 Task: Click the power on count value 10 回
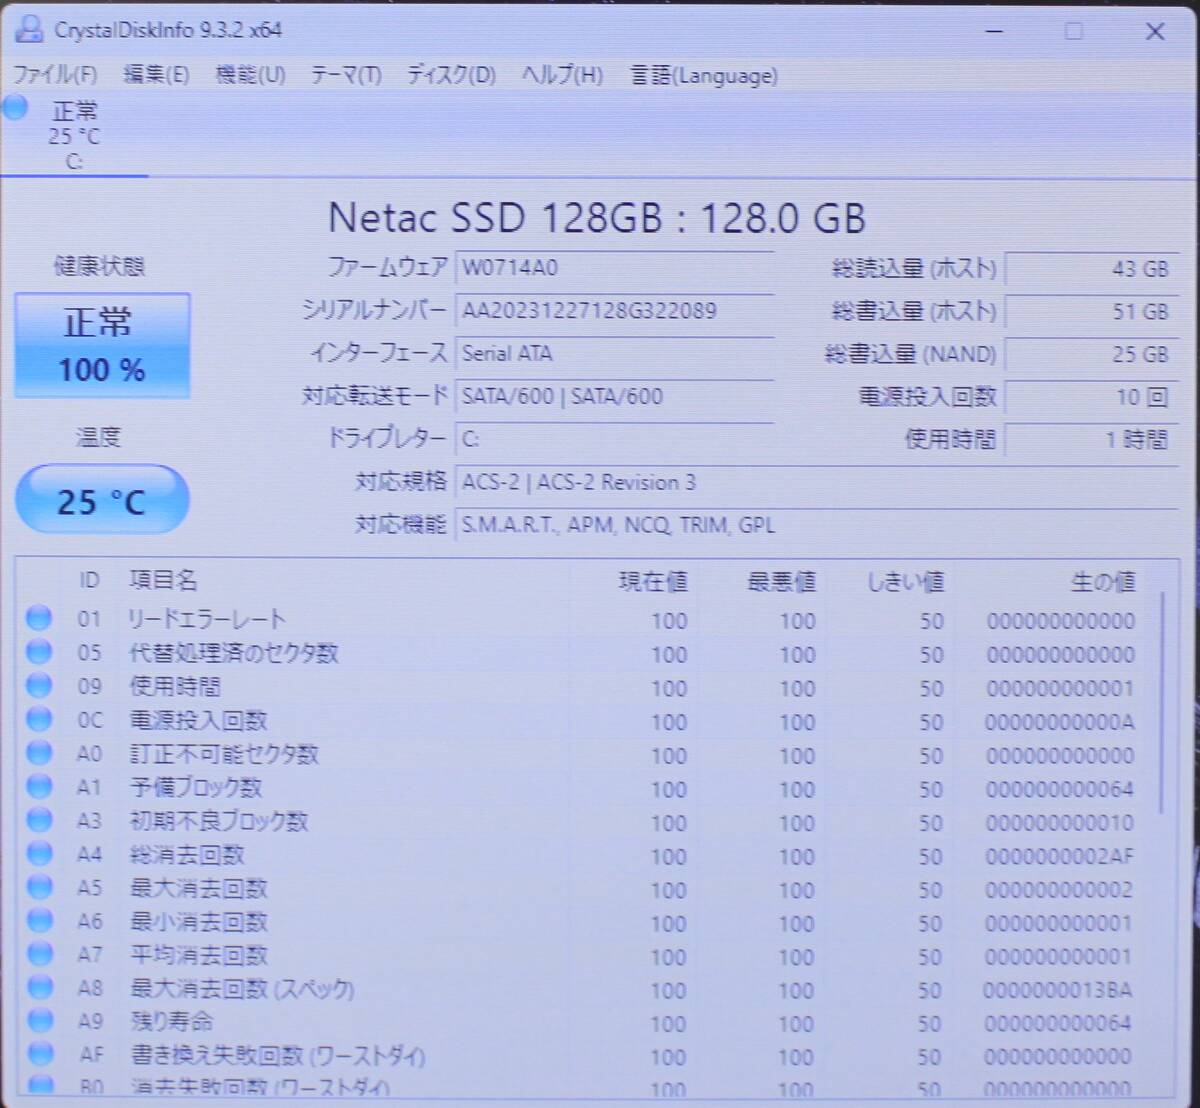1091,398
